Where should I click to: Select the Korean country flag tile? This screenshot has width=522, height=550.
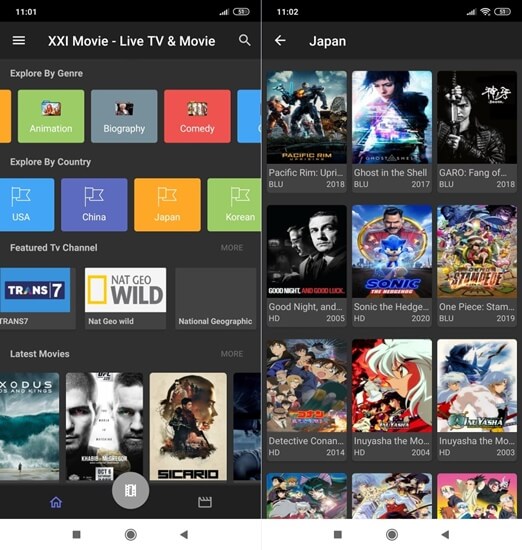234,205
